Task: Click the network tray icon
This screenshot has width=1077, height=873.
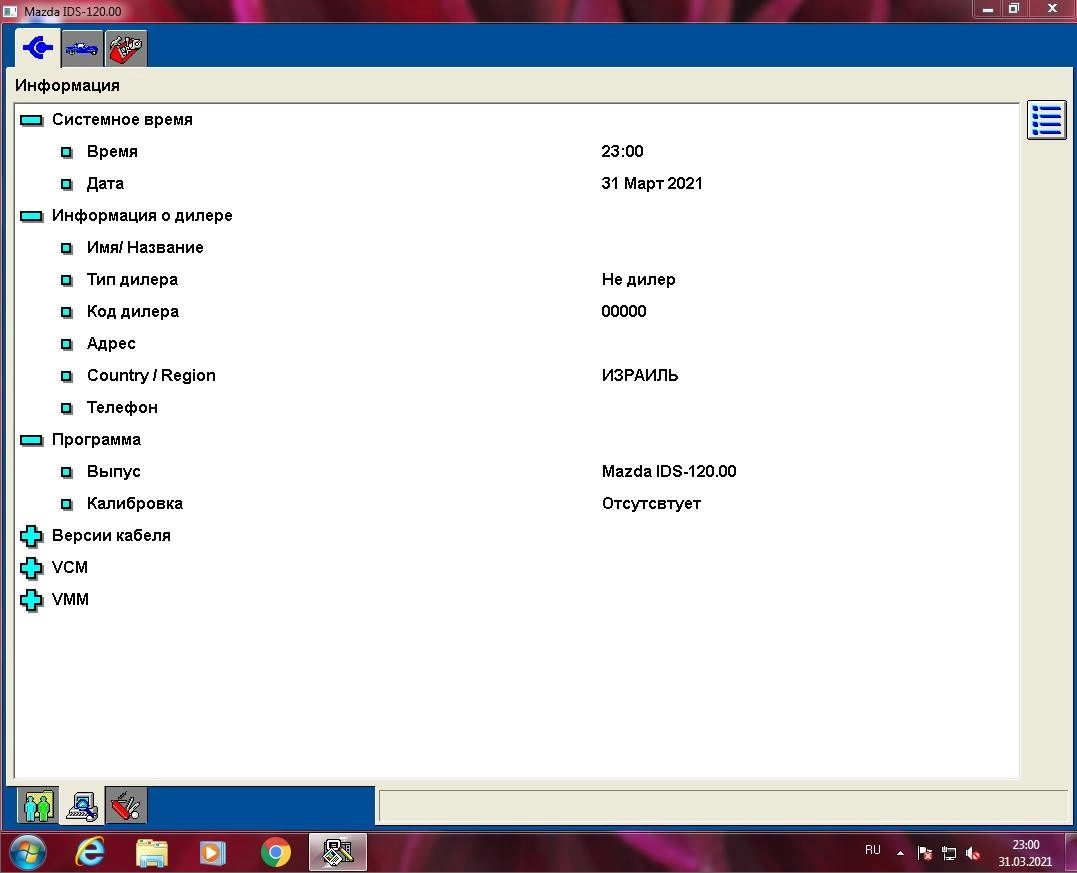Action: click(949, 853)
